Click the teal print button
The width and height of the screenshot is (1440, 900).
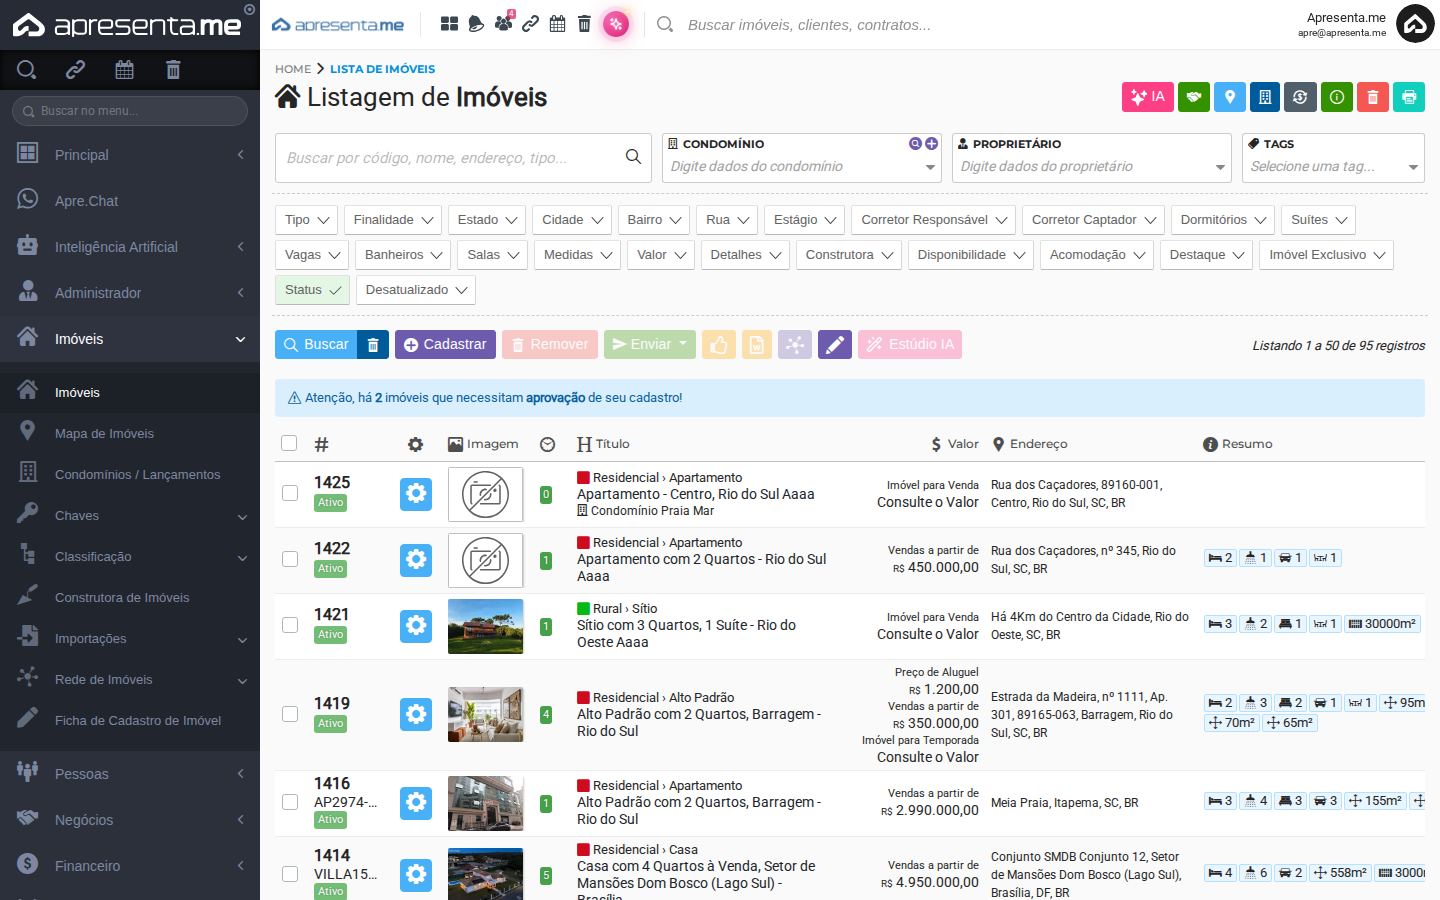1409,97
